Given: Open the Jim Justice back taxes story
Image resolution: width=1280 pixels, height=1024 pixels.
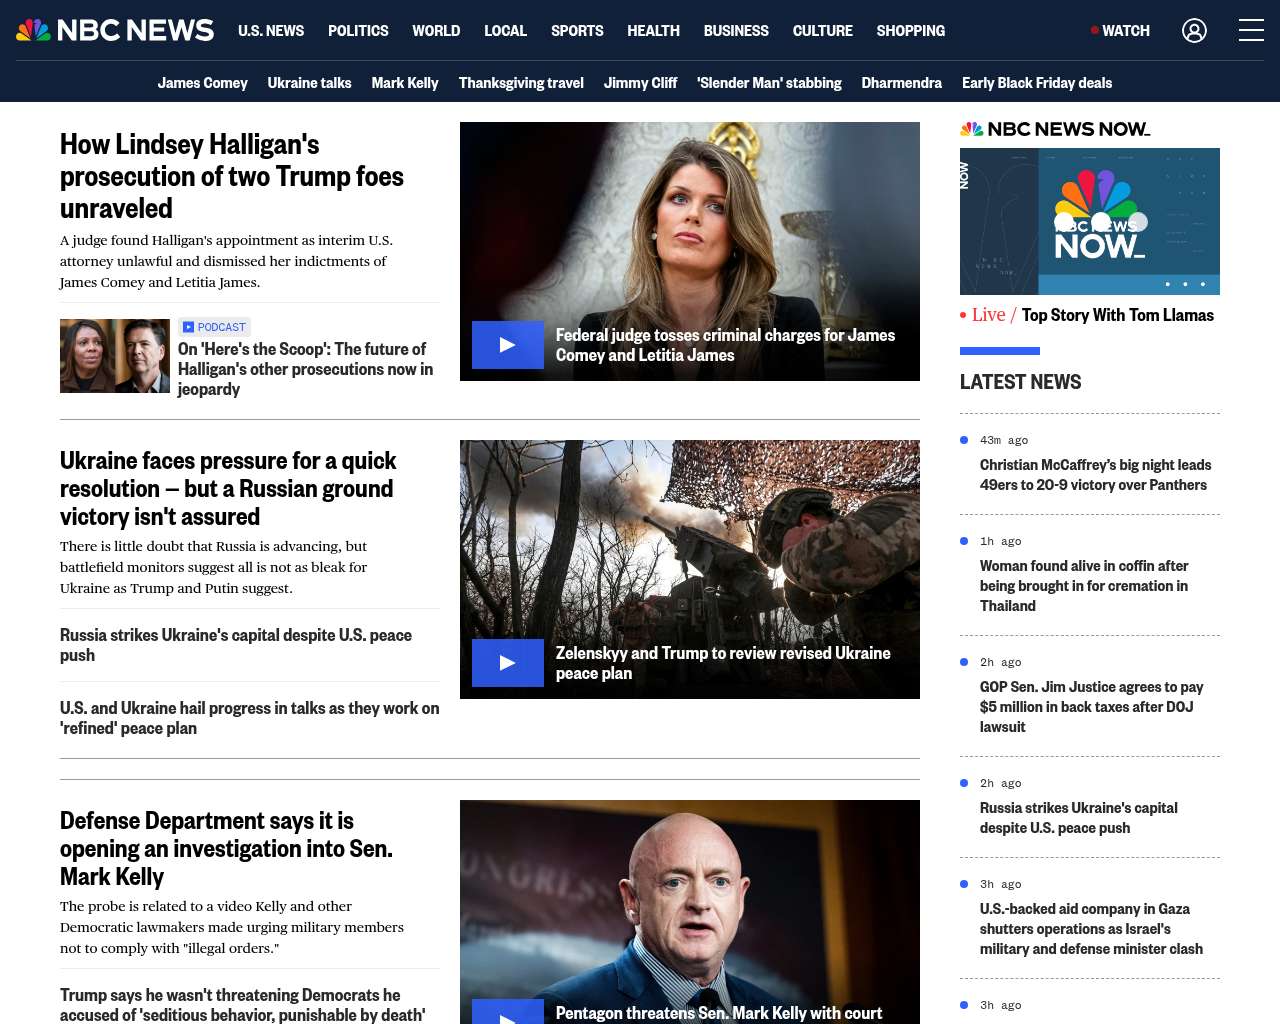Looking at the screenshot, I should coord(1091,707).
